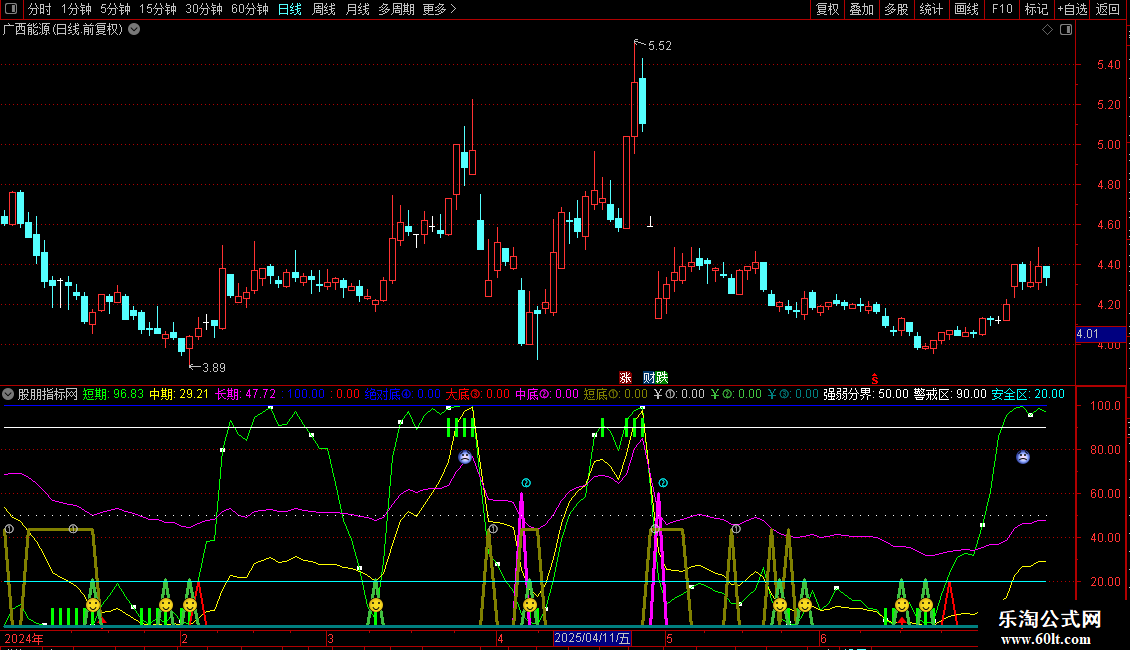Click the diamond icon above the chart
Viewport: 1130px width, 650px height.
1047,30
